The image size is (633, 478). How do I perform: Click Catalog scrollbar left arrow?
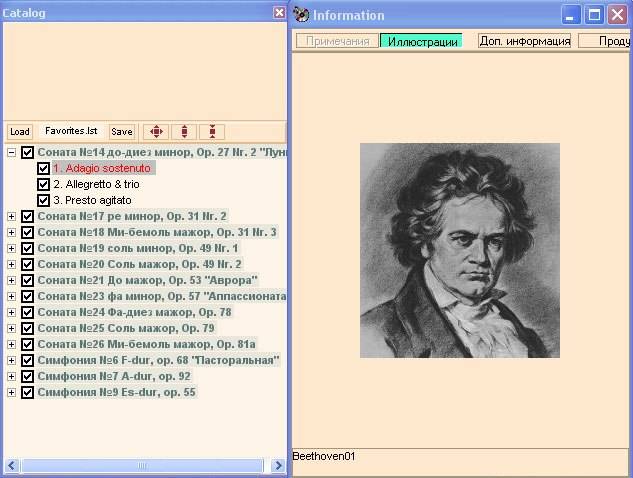(x=11, y=465)
